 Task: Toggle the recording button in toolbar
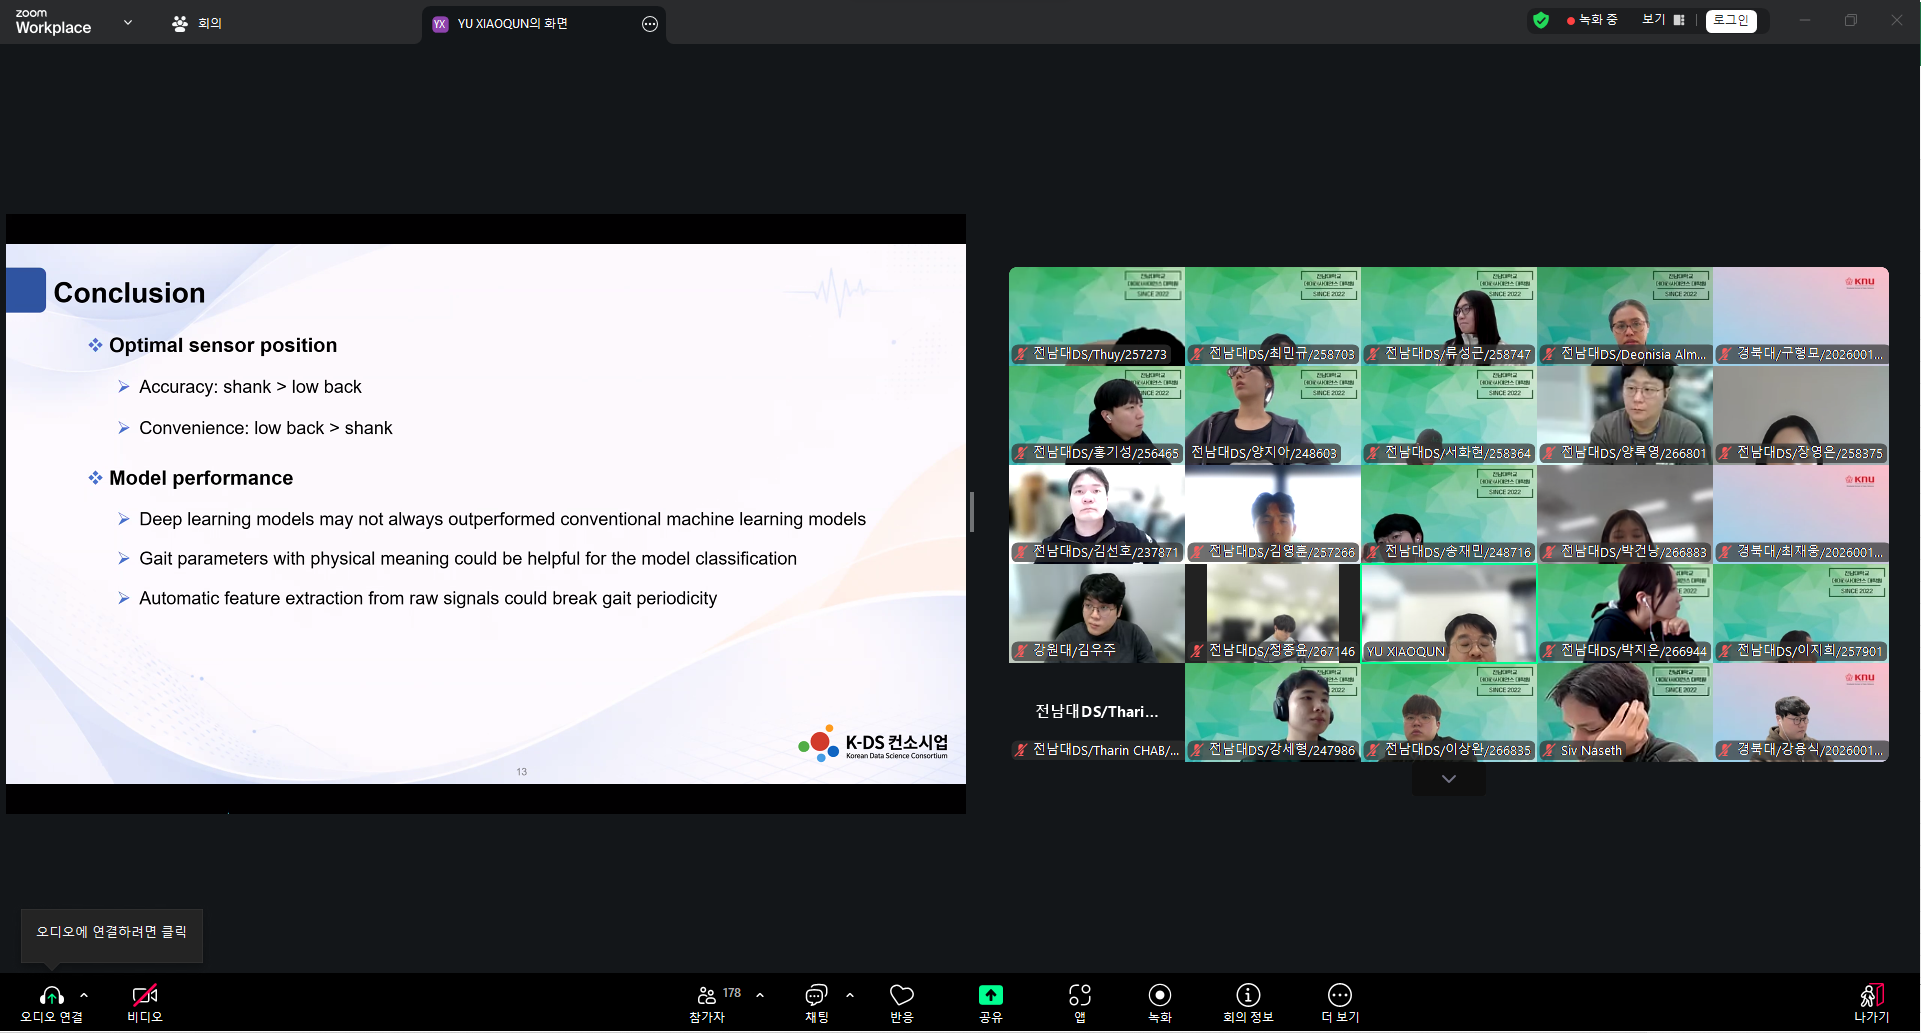click(x=1159, y=996)
